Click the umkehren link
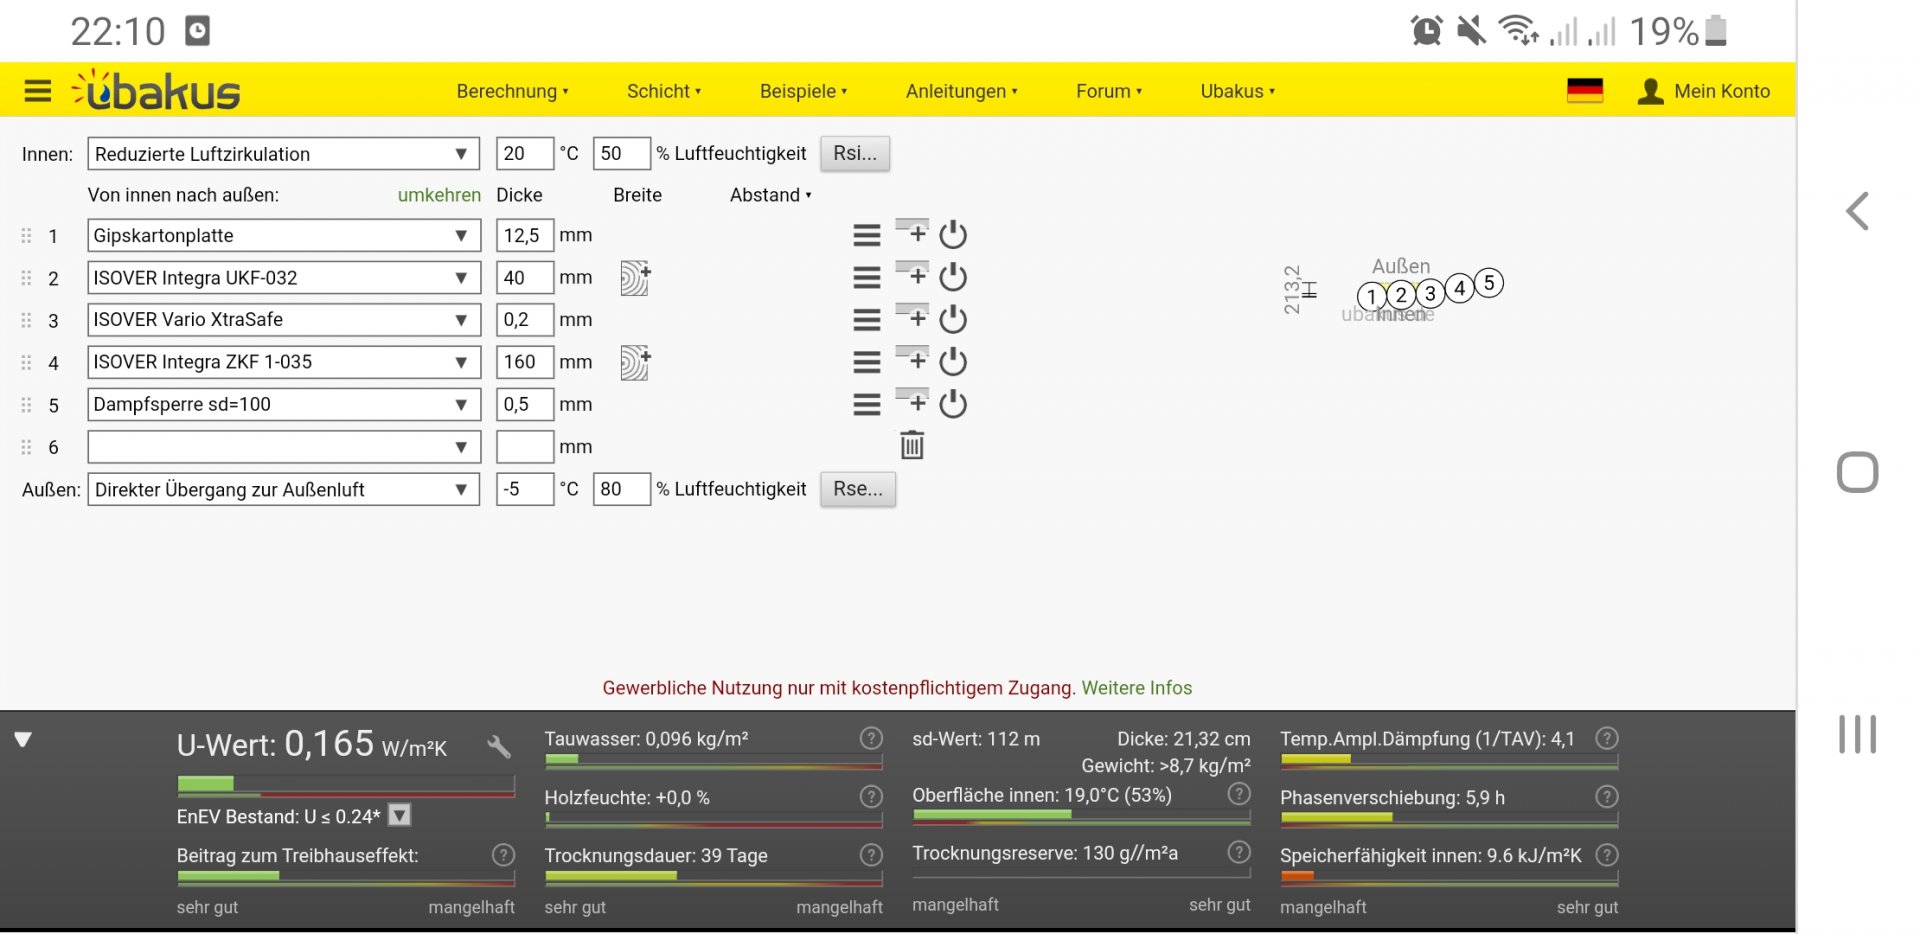 click(439, 195)
